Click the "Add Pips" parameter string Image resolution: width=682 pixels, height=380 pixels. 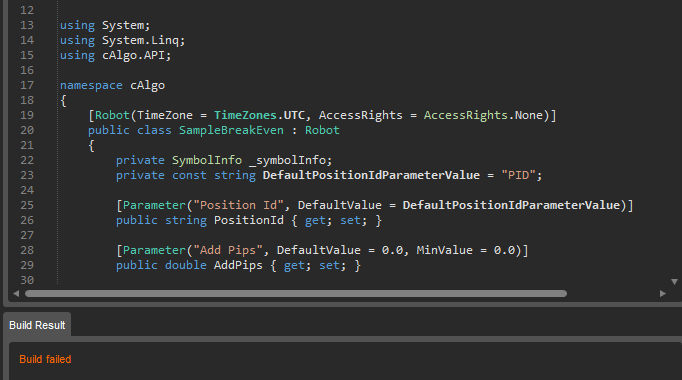tap(227, 250)
